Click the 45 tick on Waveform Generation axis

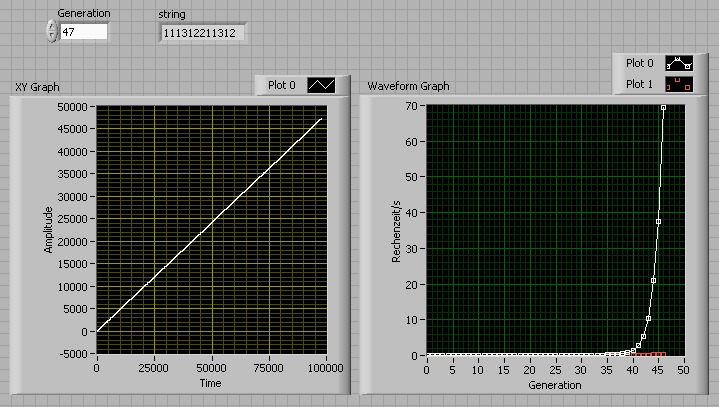tap(658, 370)
